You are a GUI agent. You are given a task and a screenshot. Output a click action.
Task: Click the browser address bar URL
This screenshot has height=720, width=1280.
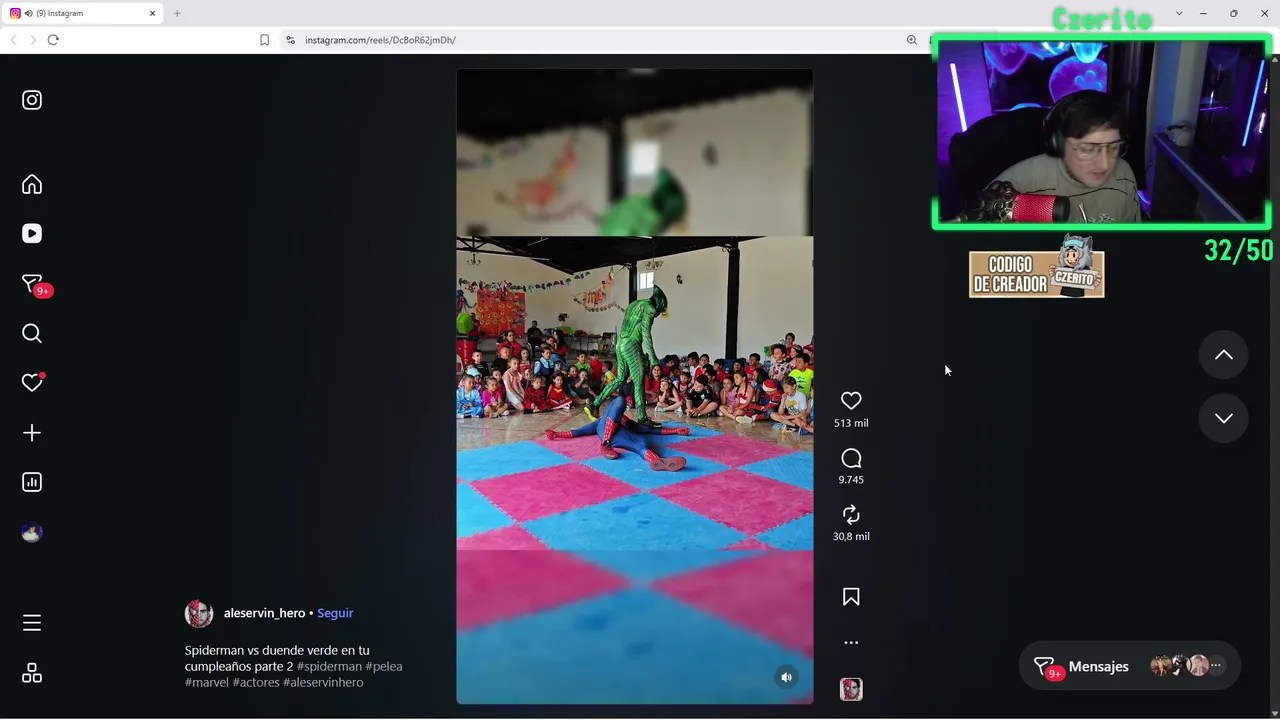pos(380,40)
